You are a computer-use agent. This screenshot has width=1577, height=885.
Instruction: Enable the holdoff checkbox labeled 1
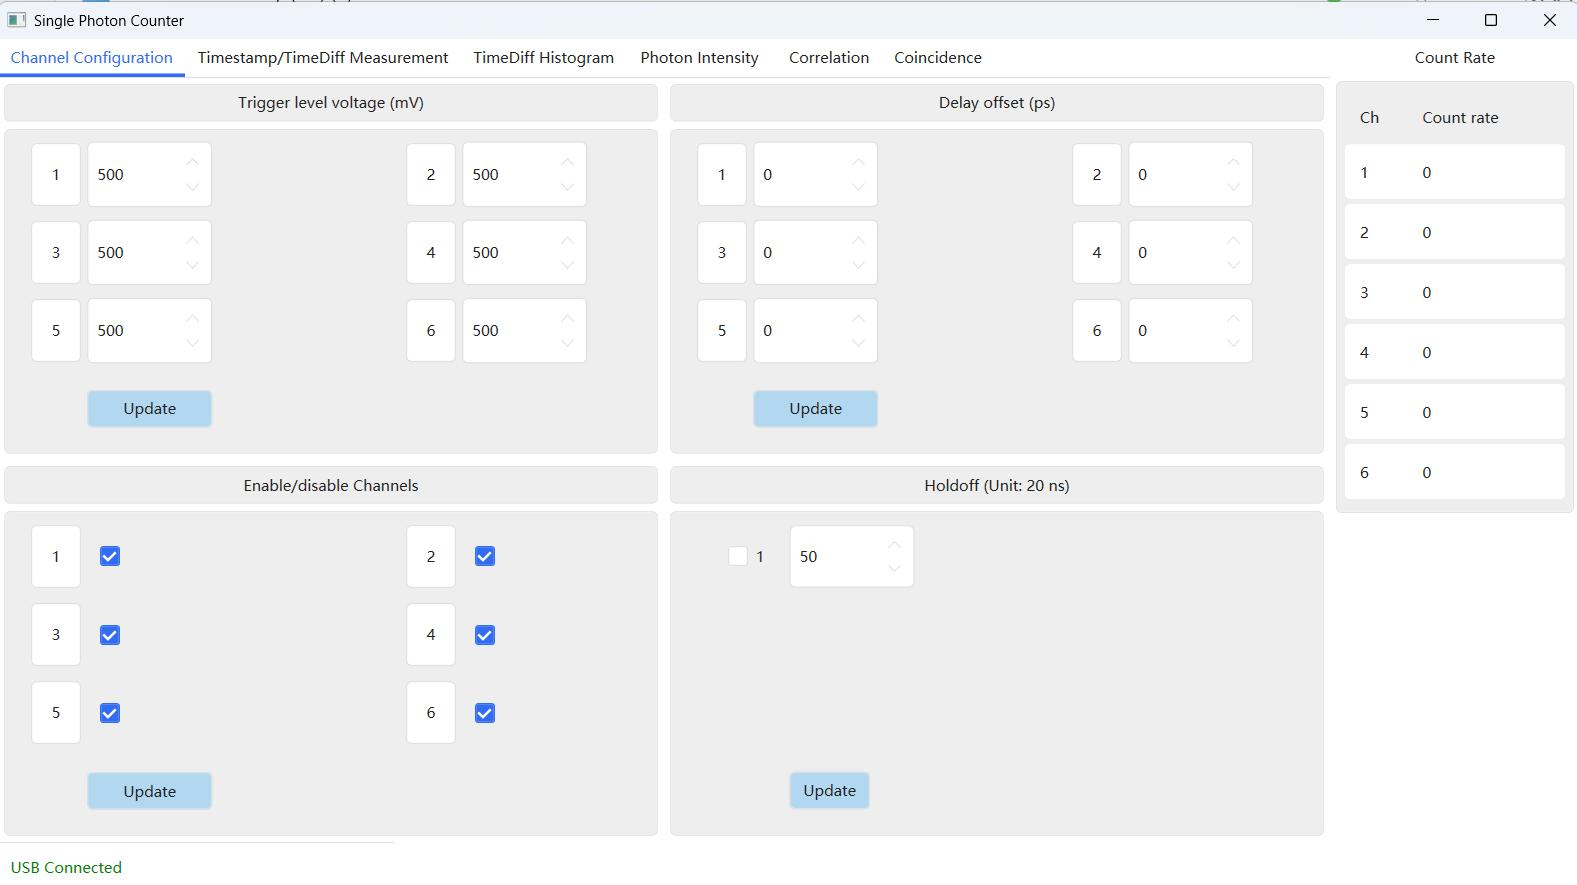pyautogui.click(x=738, y=557)
